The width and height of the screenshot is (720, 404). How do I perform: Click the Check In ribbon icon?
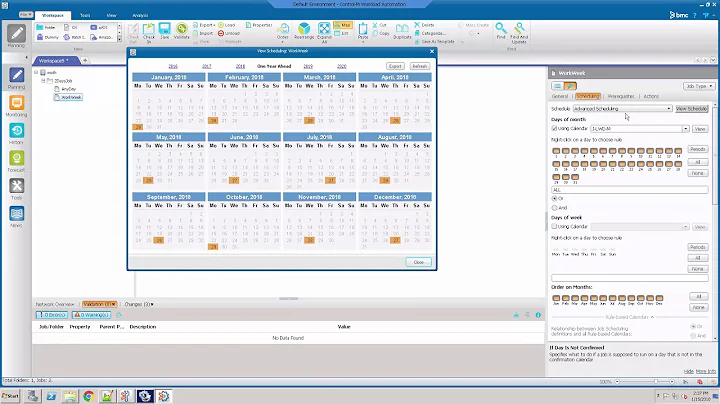(x=149, y=29)
